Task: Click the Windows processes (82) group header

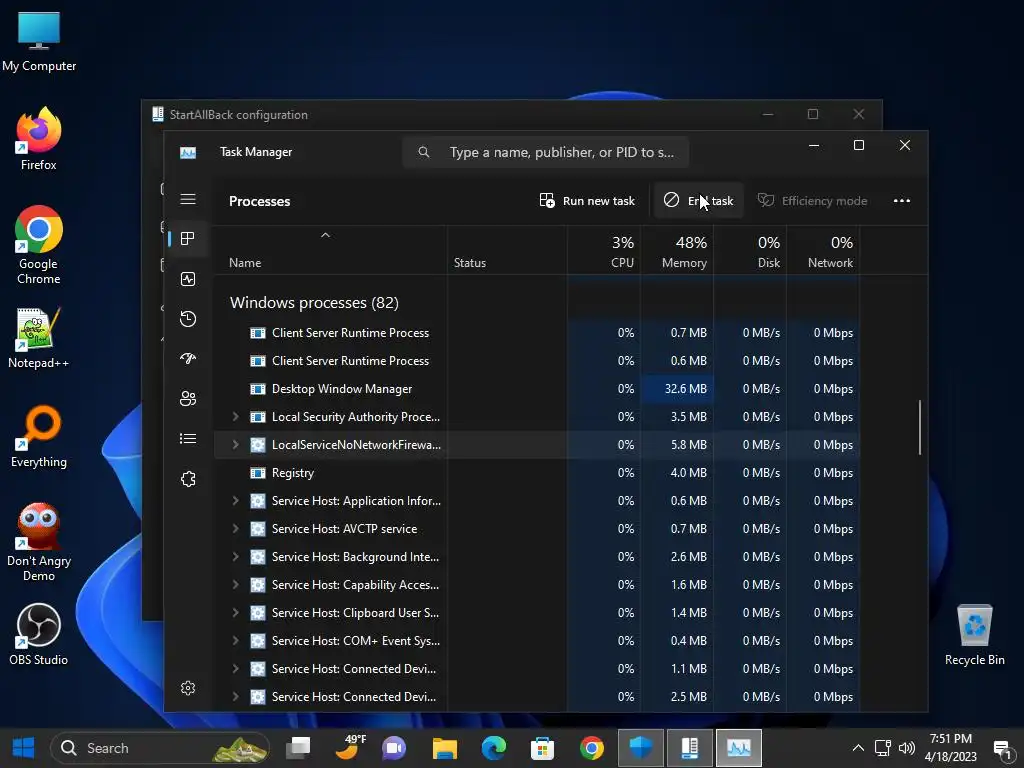Action: tap(314, 302)
